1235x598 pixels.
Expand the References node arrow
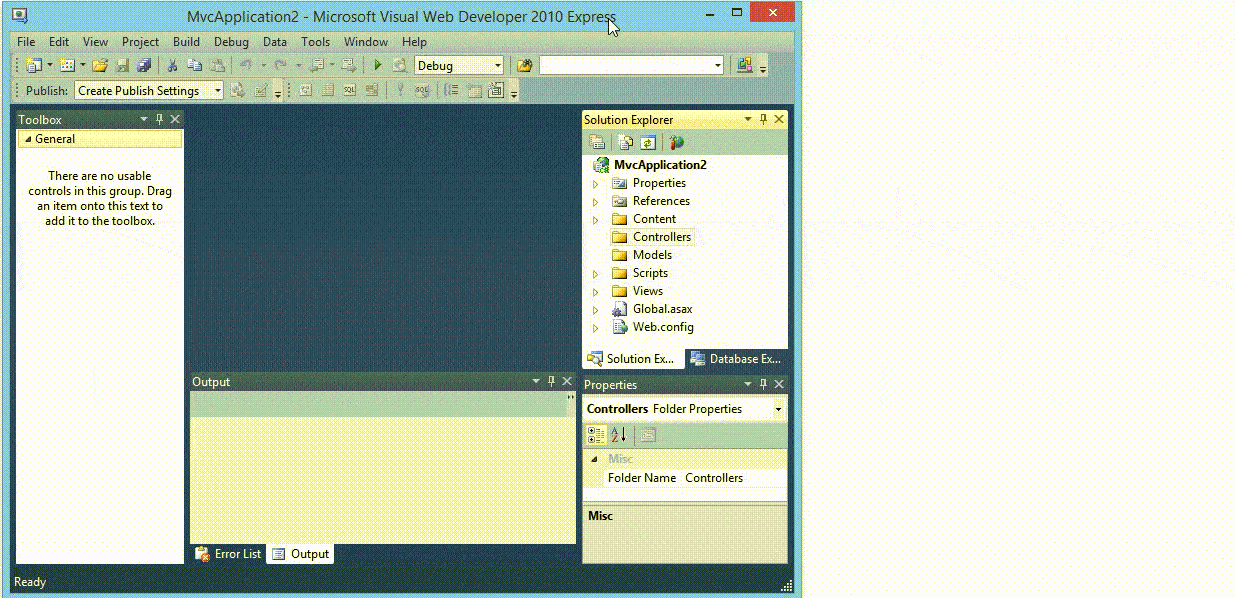point(596,201)
